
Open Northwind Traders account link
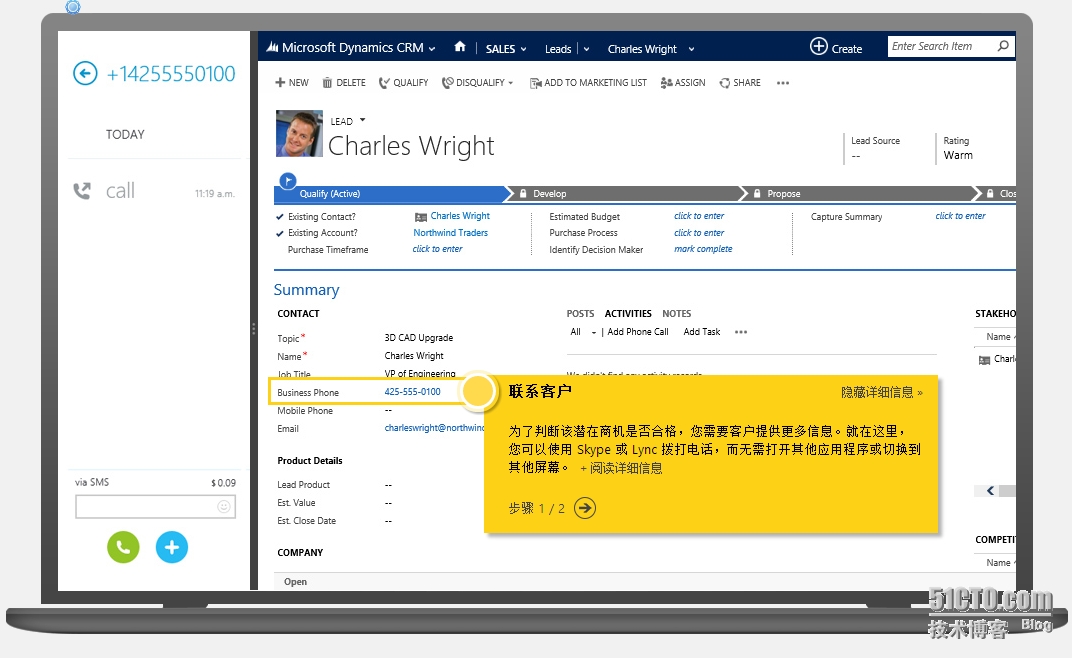(x=451, y=233)
